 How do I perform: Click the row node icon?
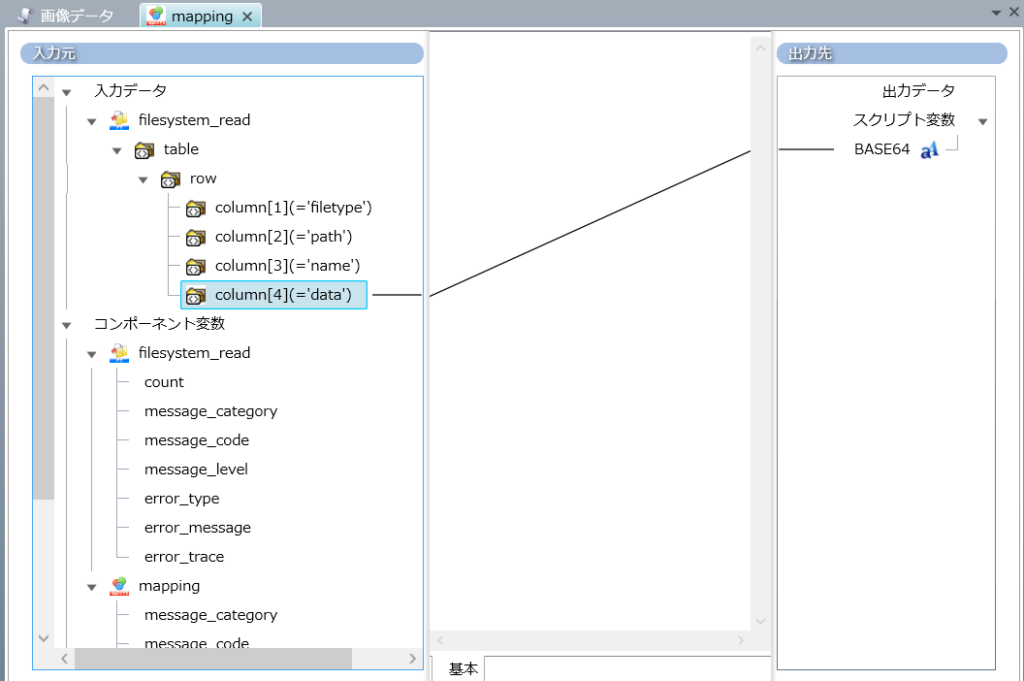(x=171, y=179)
